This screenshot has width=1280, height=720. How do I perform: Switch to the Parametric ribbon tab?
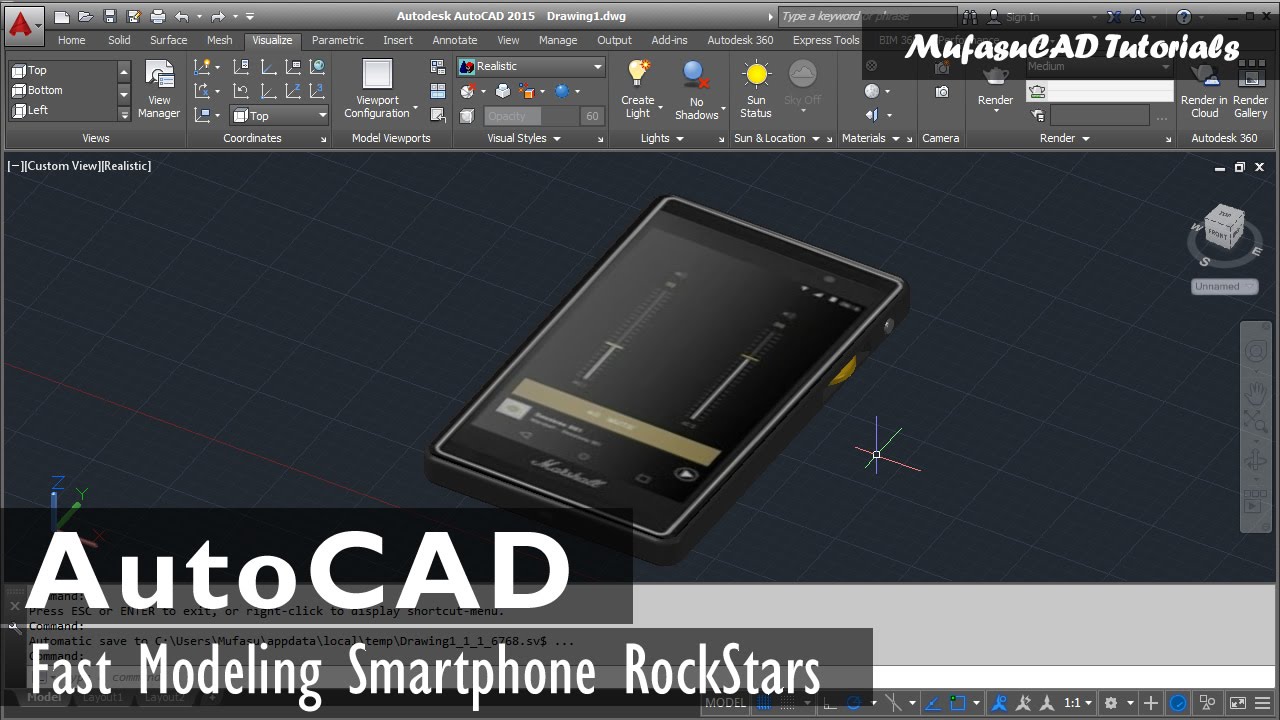click(337, 40)
